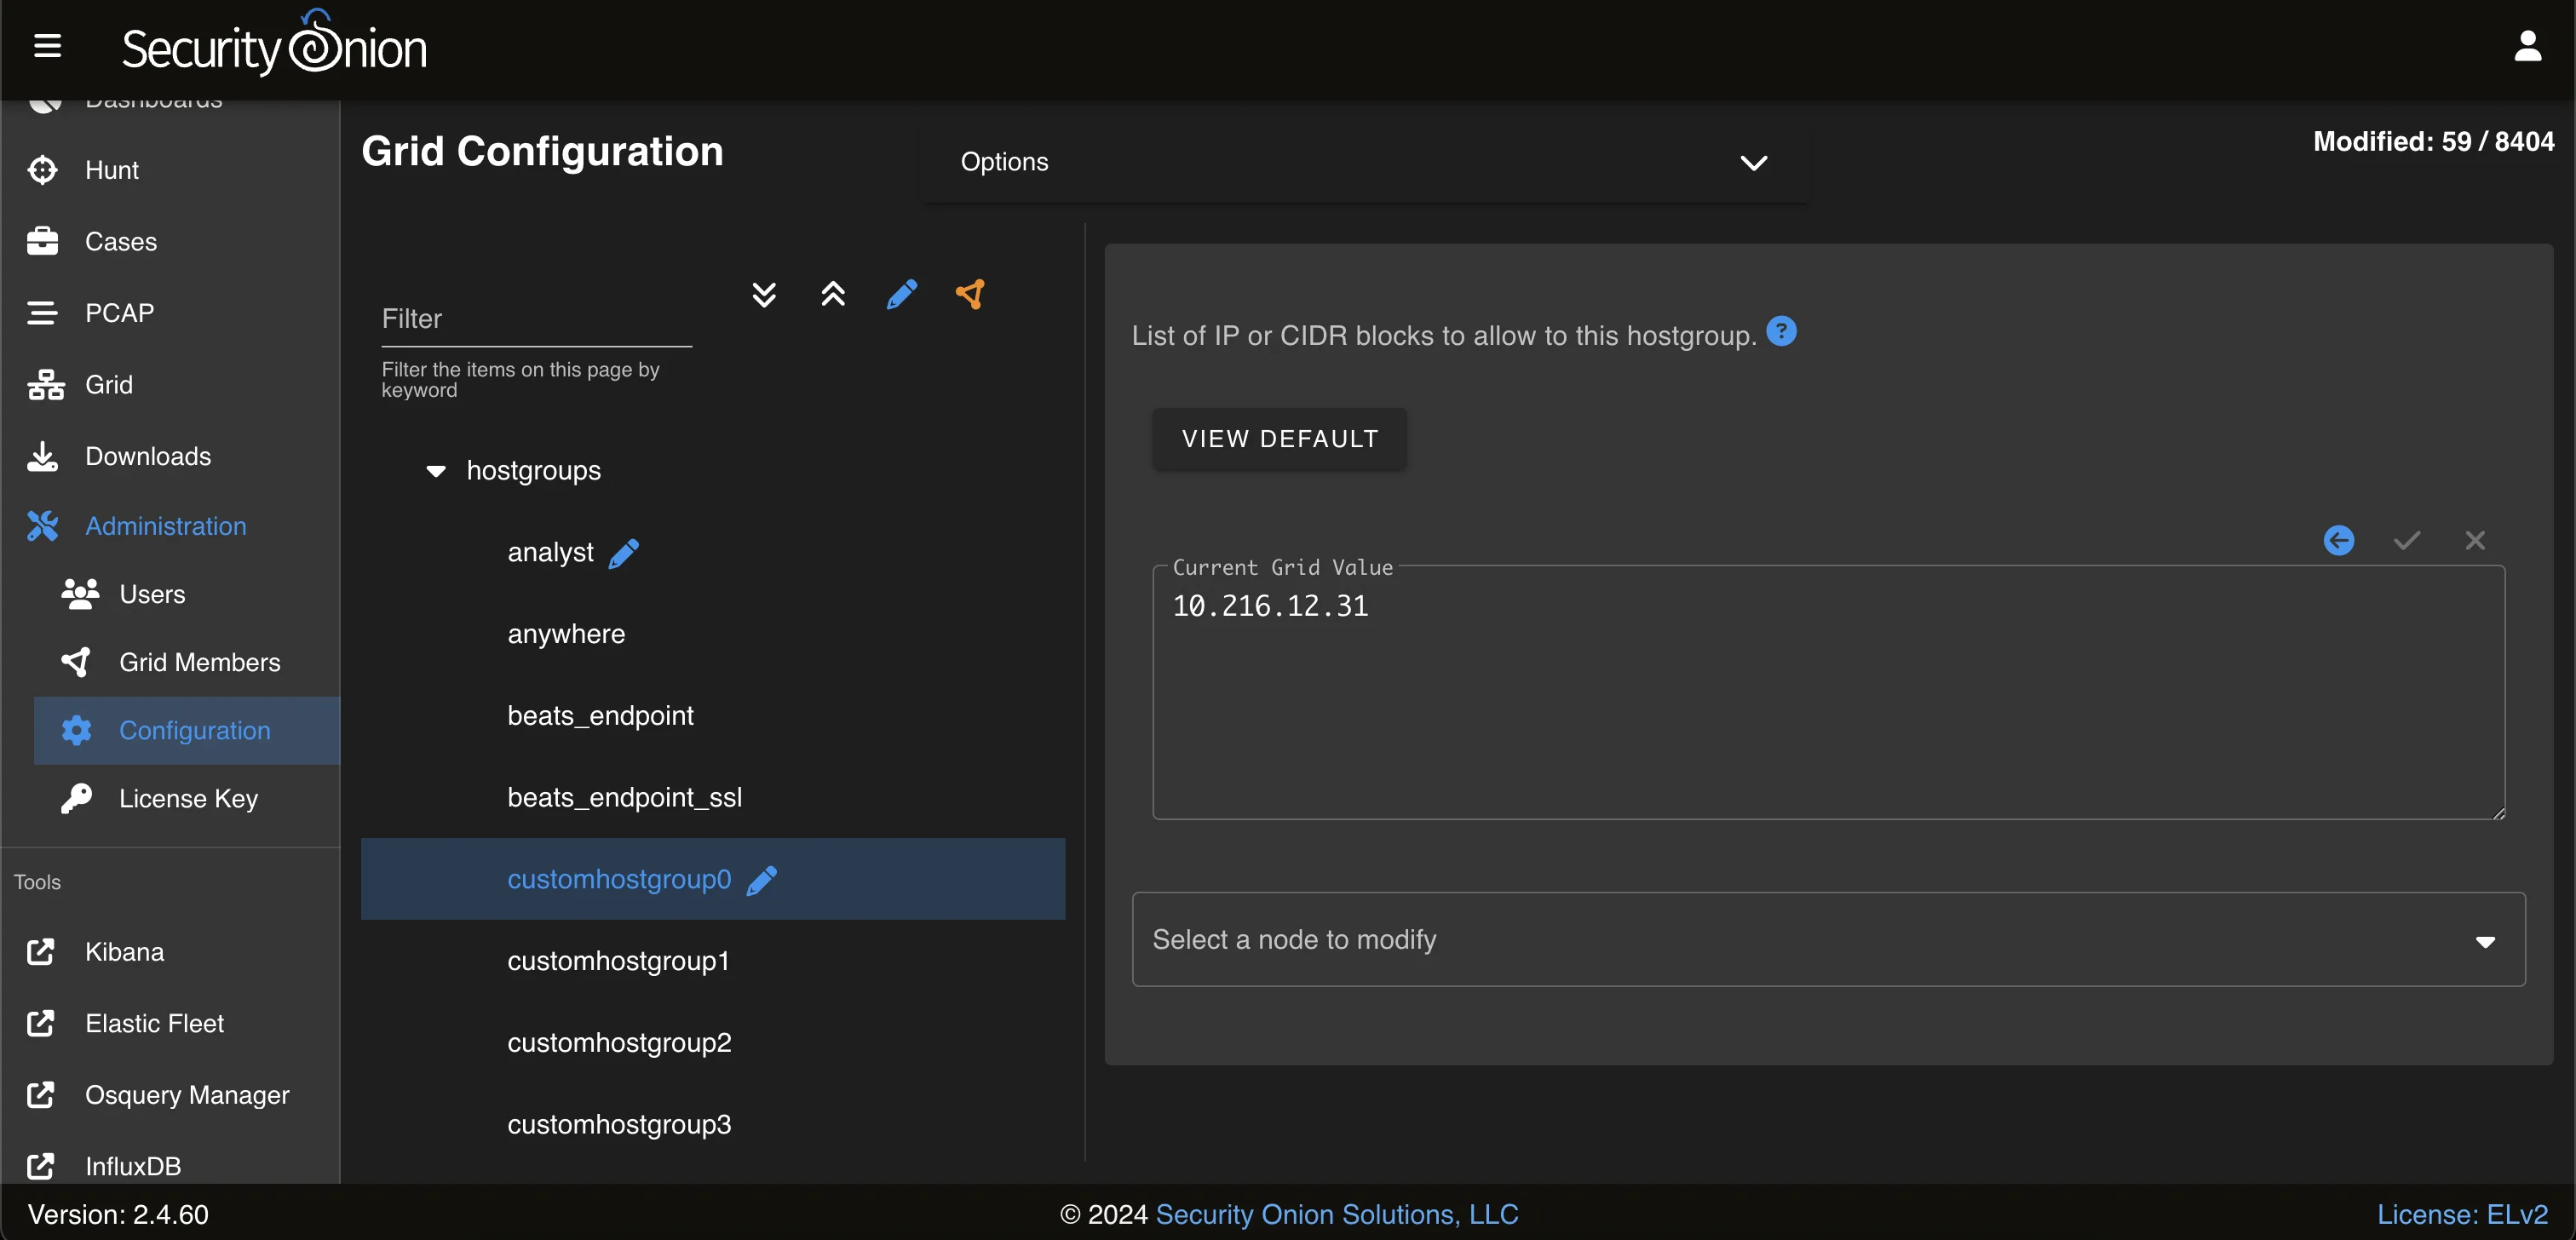Click the Filter keyword input field
2576x1240 pixels.
coord(536,319)
